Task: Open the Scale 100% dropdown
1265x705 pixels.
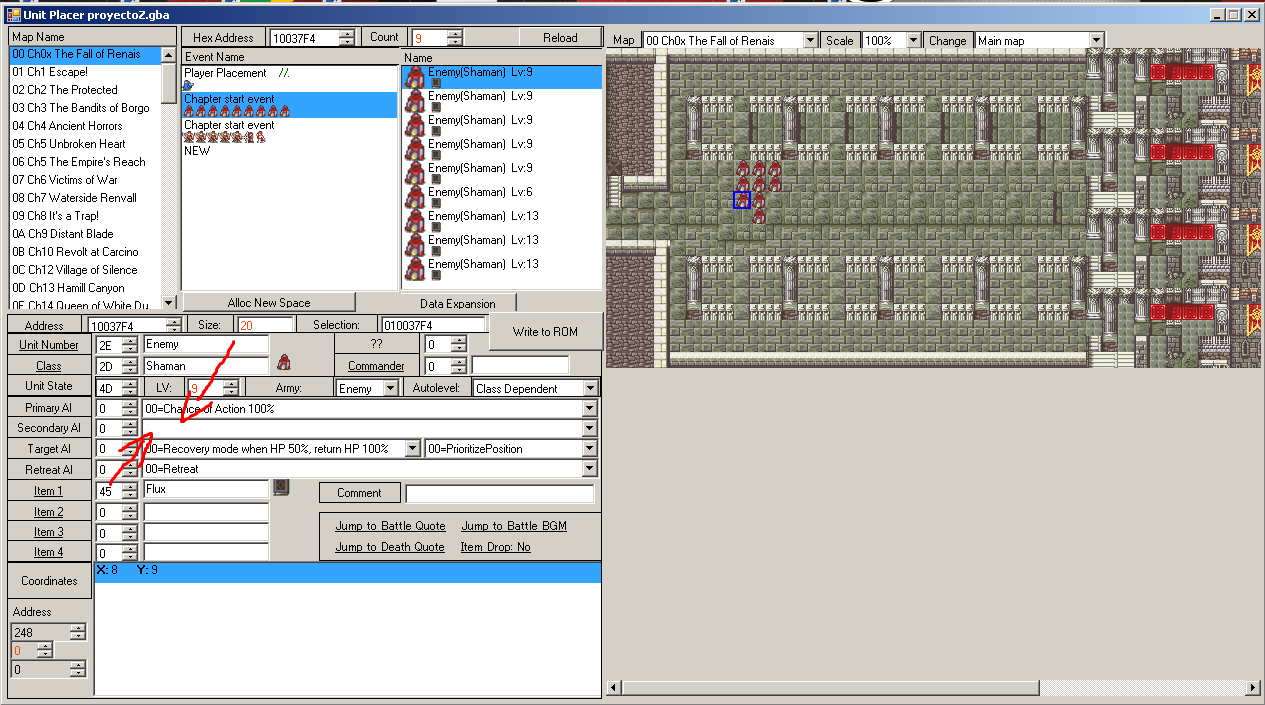Action: pyautogui.click(x=912, y=40)
